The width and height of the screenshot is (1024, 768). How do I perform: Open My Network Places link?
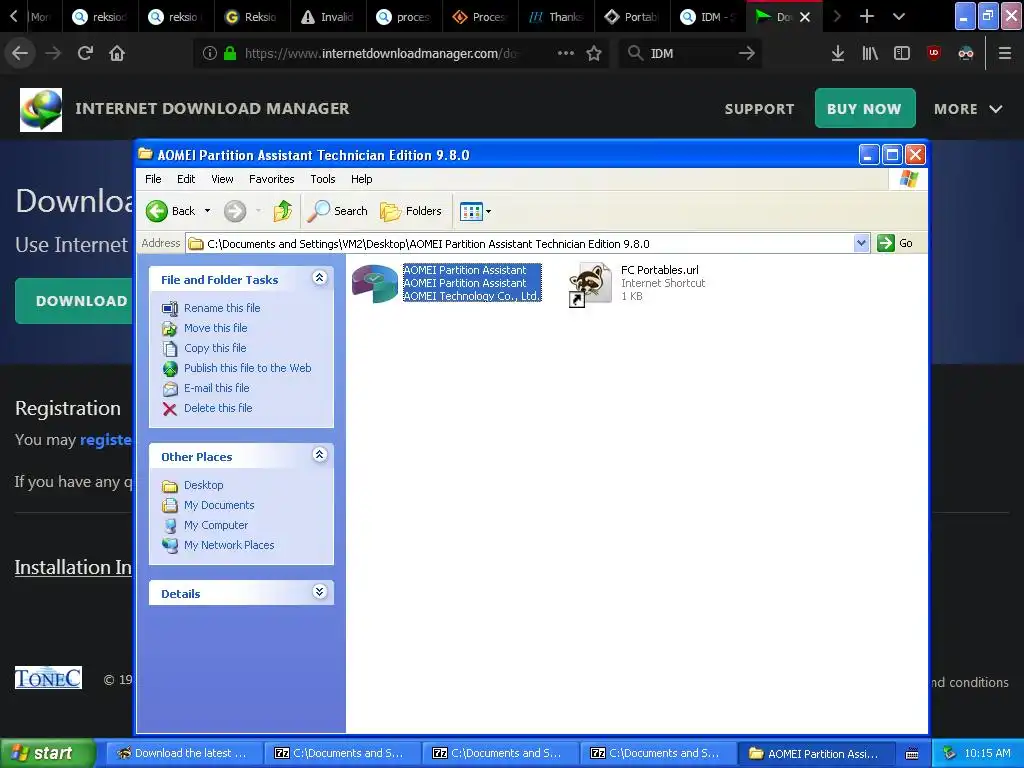tap(229, 545)
